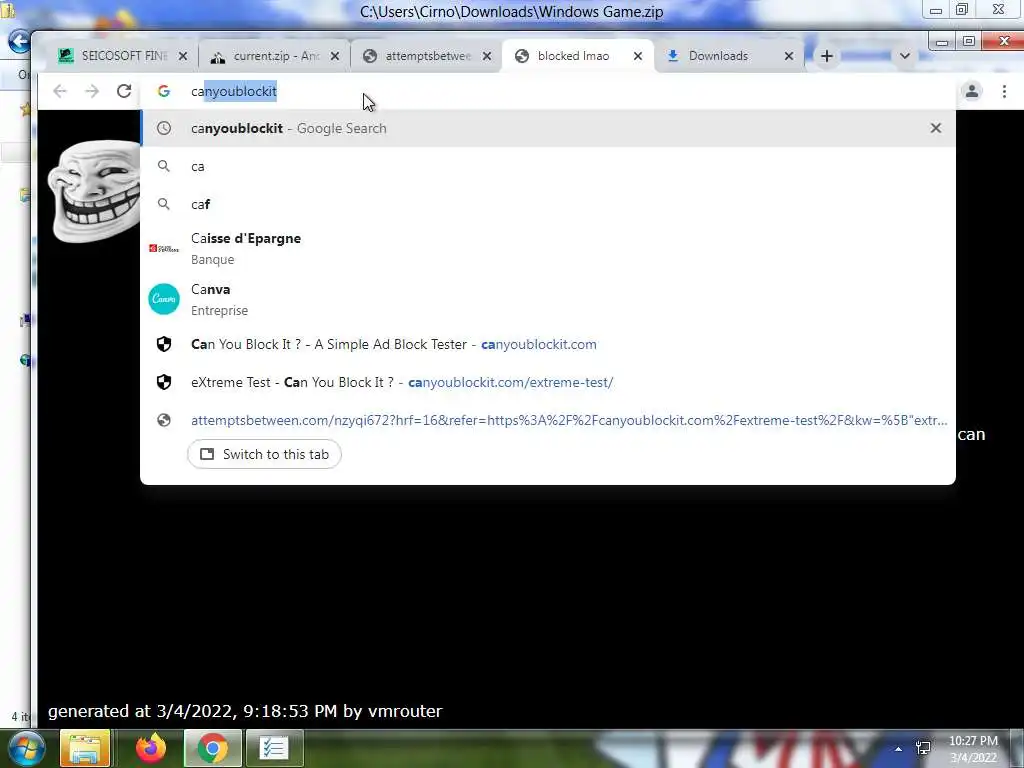Click Chrome taskbar icon

coord(212,748)
